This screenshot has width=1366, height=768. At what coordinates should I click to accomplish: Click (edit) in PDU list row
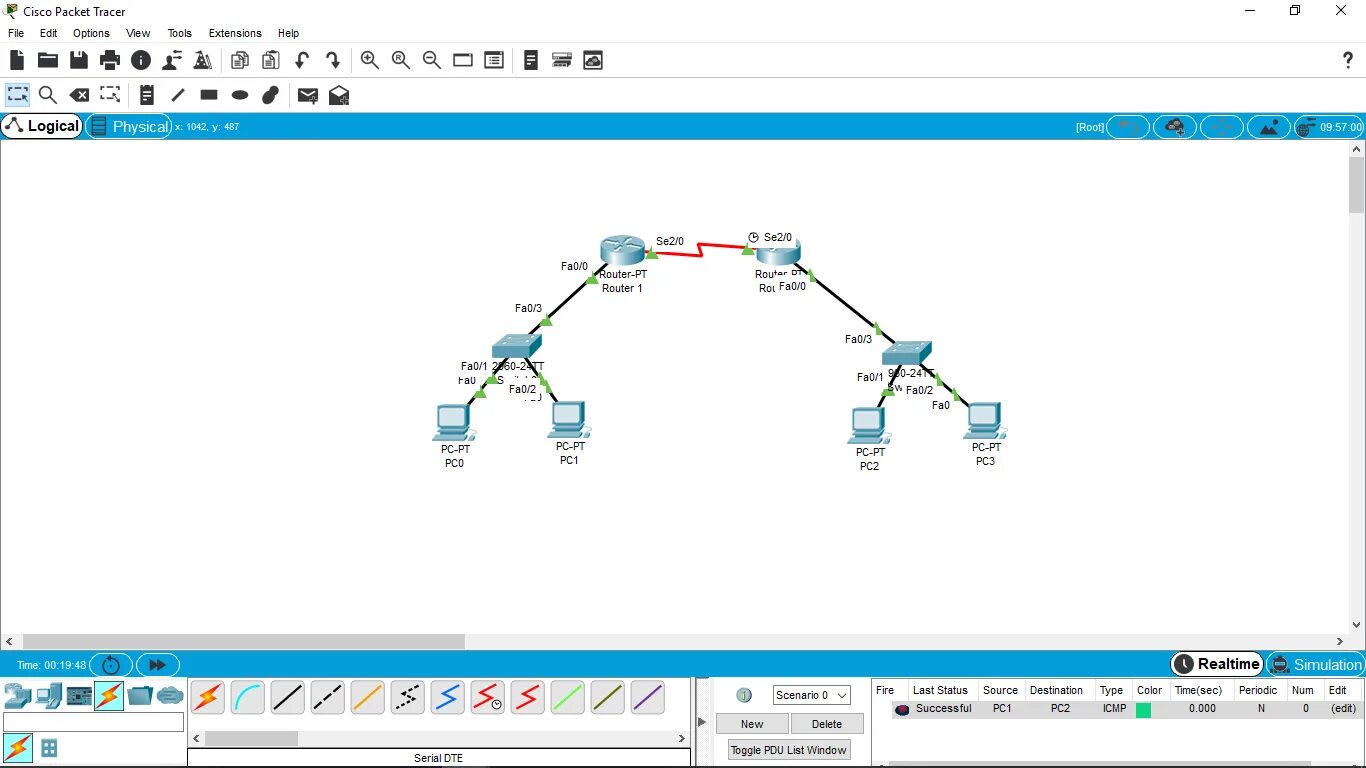pyautogui.click(x=1343, y=709)
